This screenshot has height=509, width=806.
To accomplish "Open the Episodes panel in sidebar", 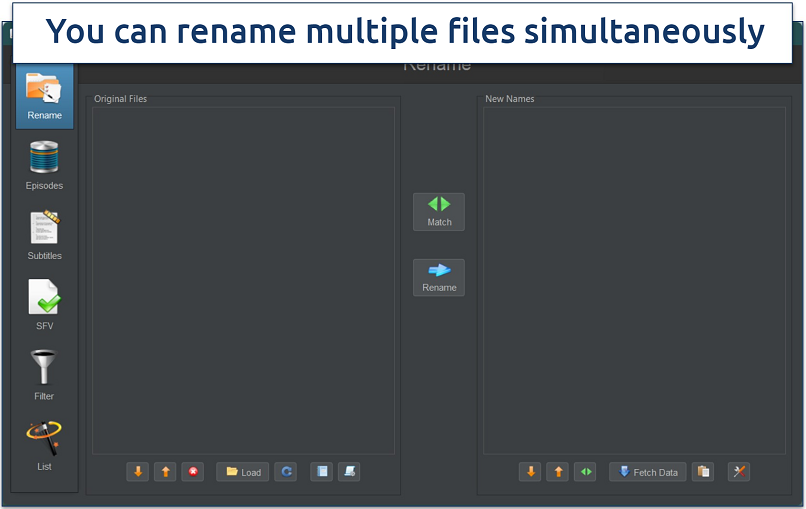I will (44, 165).
